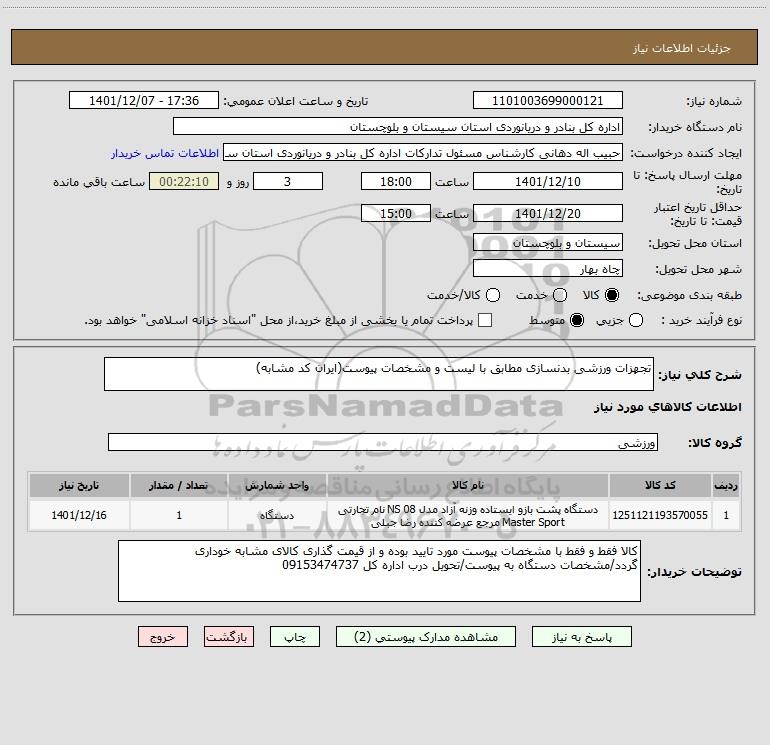770x745 pixels.
Task: Click the شماره نیاز field 1101003699000121
Action: coord(548,101)
